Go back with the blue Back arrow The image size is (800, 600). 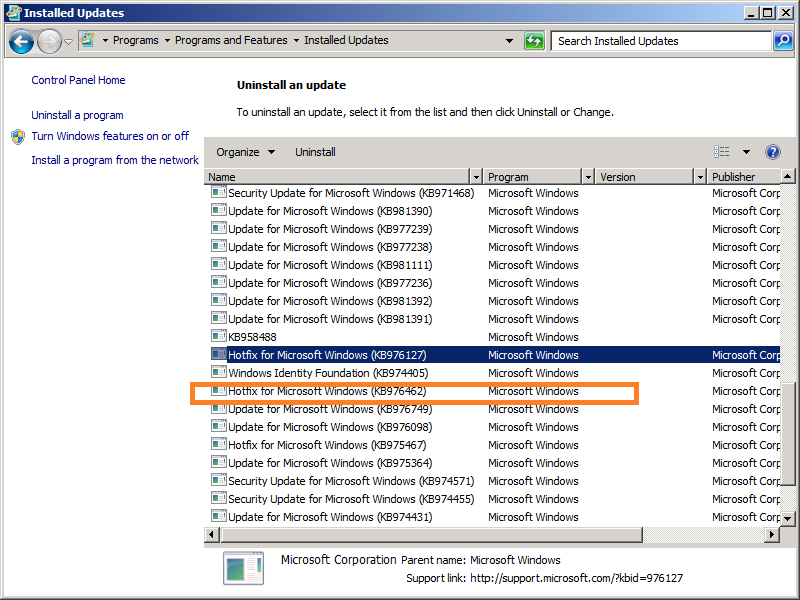(x=21, y=41)
